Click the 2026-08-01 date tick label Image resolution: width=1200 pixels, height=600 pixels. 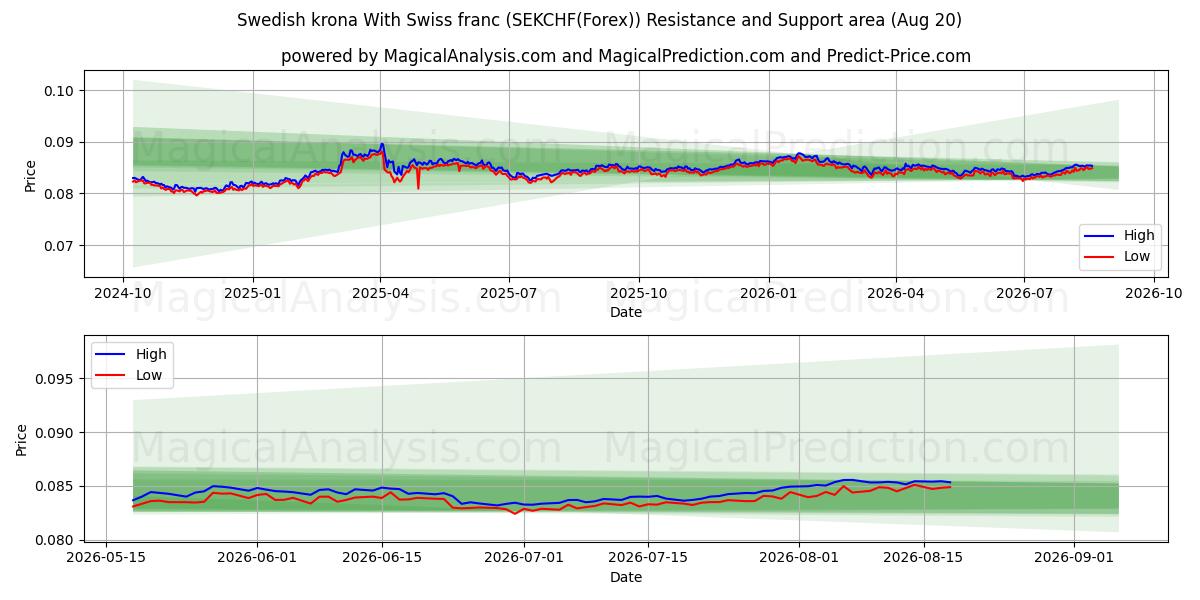point(799,558)
